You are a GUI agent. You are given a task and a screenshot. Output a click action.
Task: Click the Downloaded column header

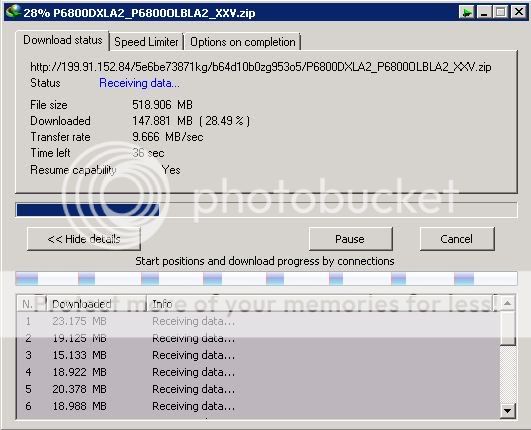click(x=96, y=304)
